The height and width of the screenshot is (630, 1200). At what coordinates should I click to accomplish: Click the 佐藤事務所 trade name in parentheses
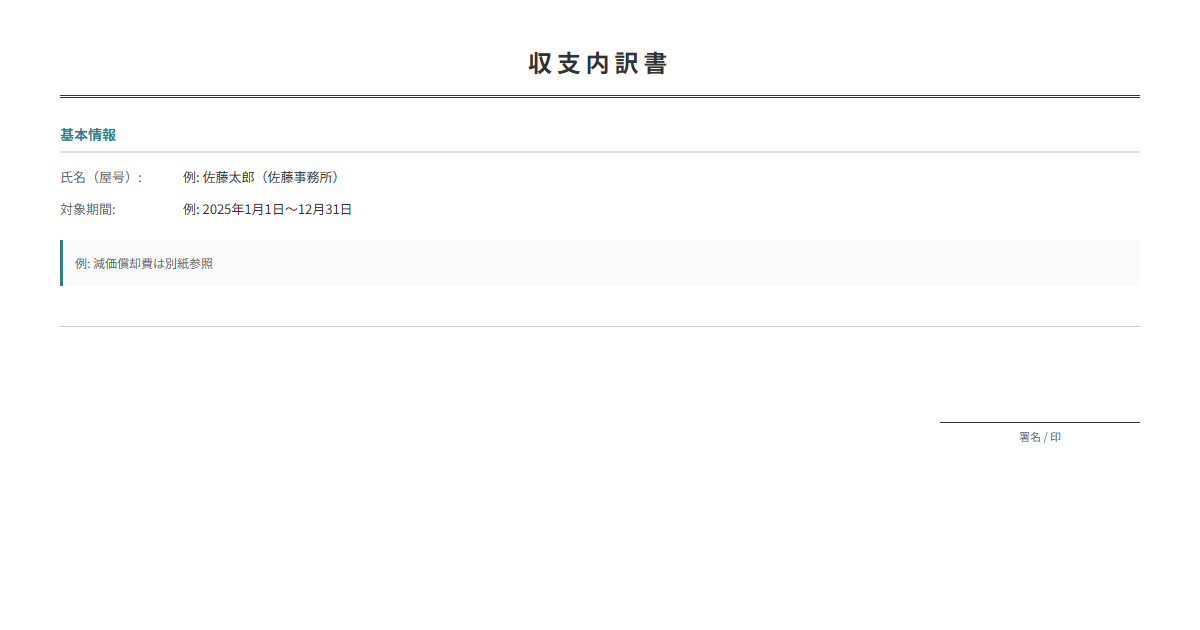pos(301,178)
